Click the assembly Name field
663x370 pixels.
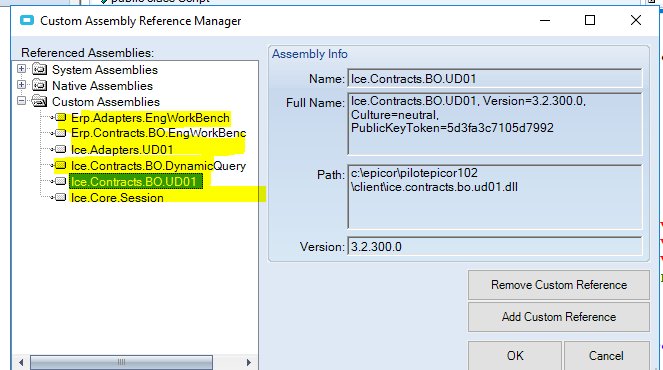pyautogui.click(x=495, y=79)
